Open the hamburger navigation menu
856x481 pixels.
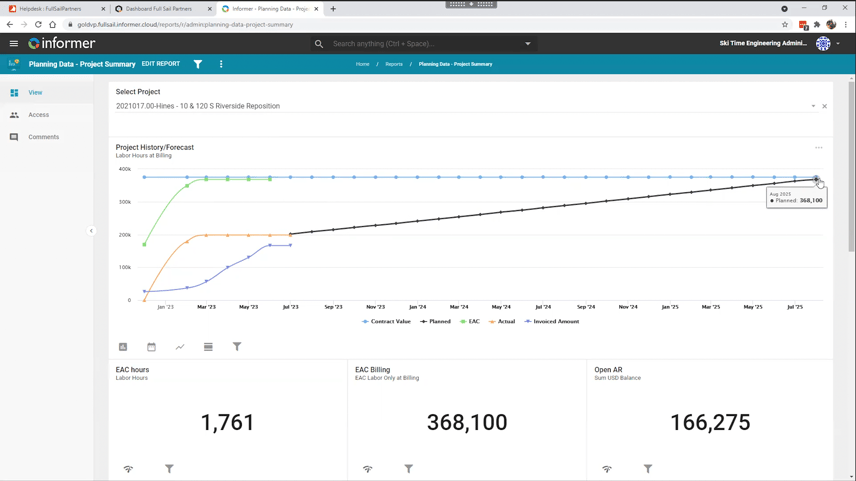pos(14,44)
